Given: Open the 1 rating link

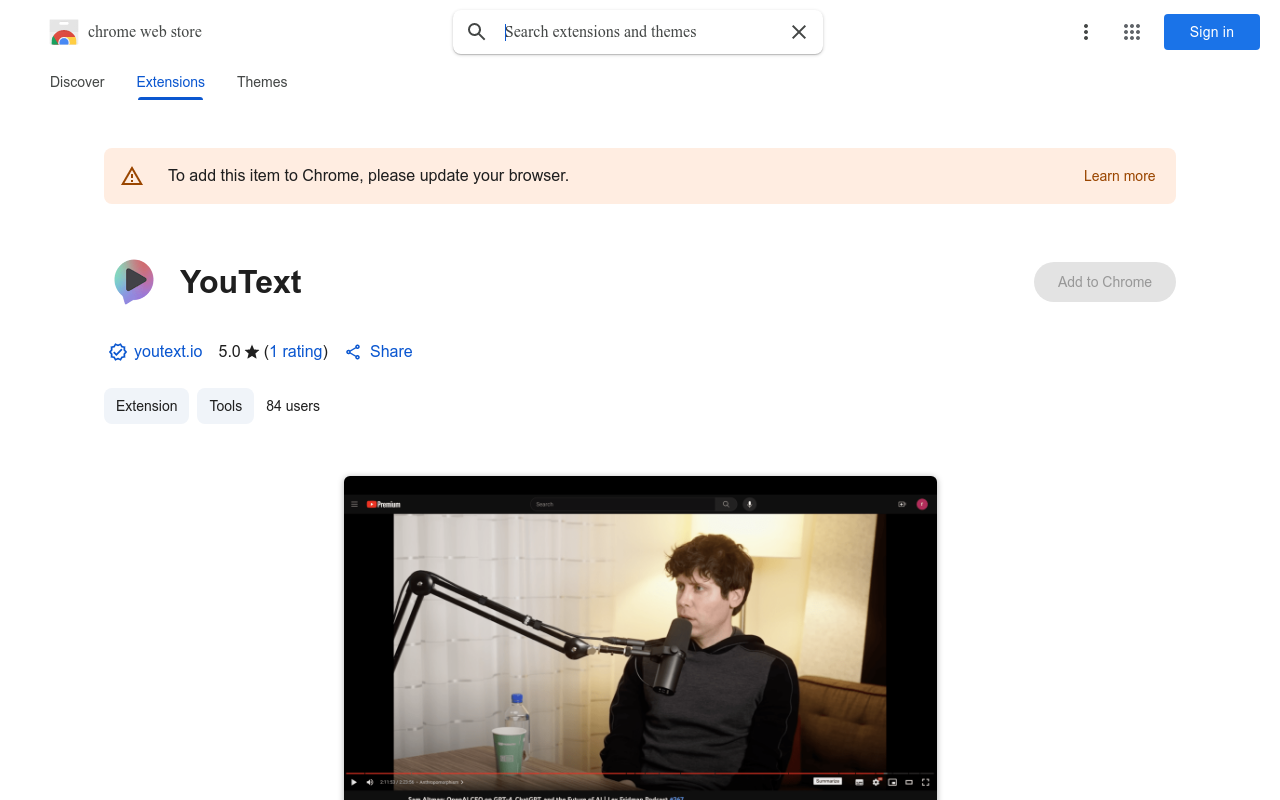Looking at the screenshot, I should pos(296,352).
